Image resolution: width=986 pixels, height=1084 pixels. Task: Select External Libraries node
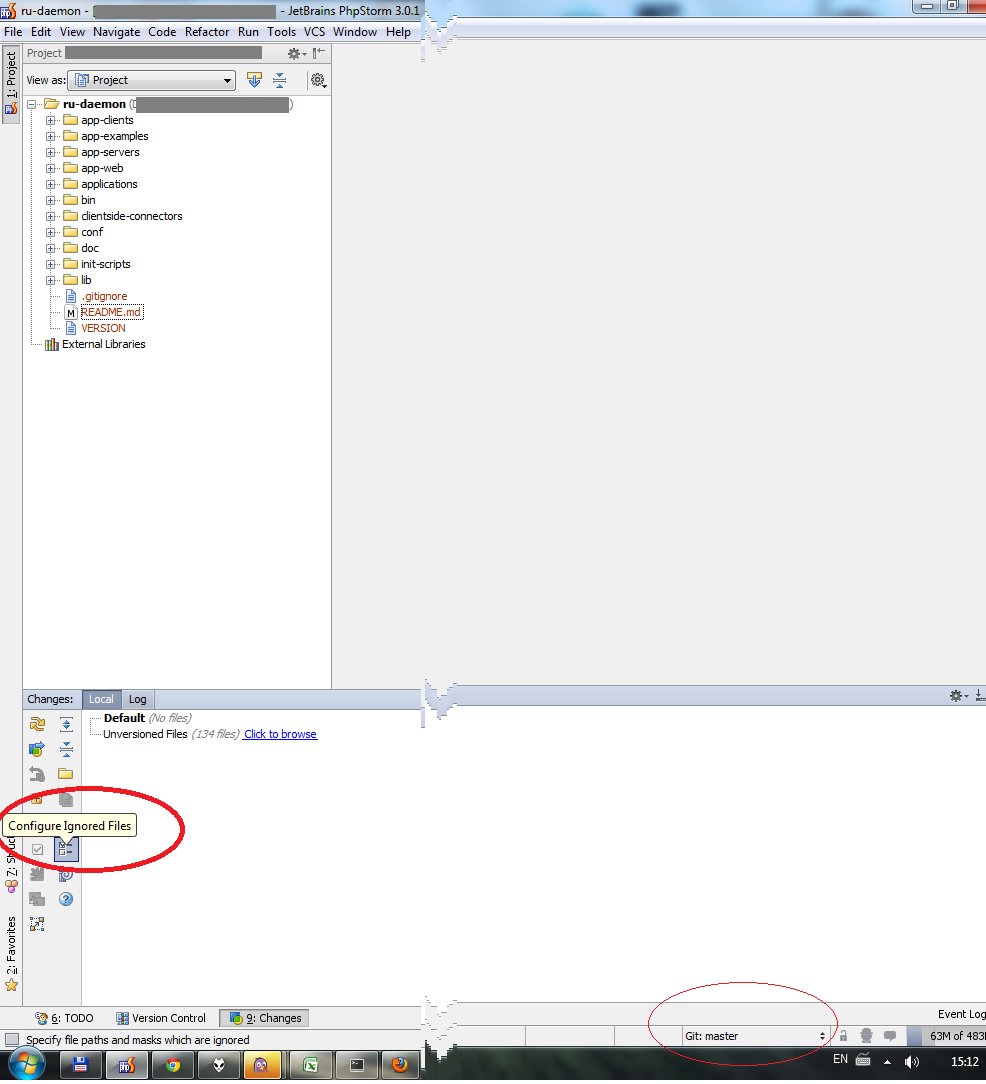coord(103,344)
